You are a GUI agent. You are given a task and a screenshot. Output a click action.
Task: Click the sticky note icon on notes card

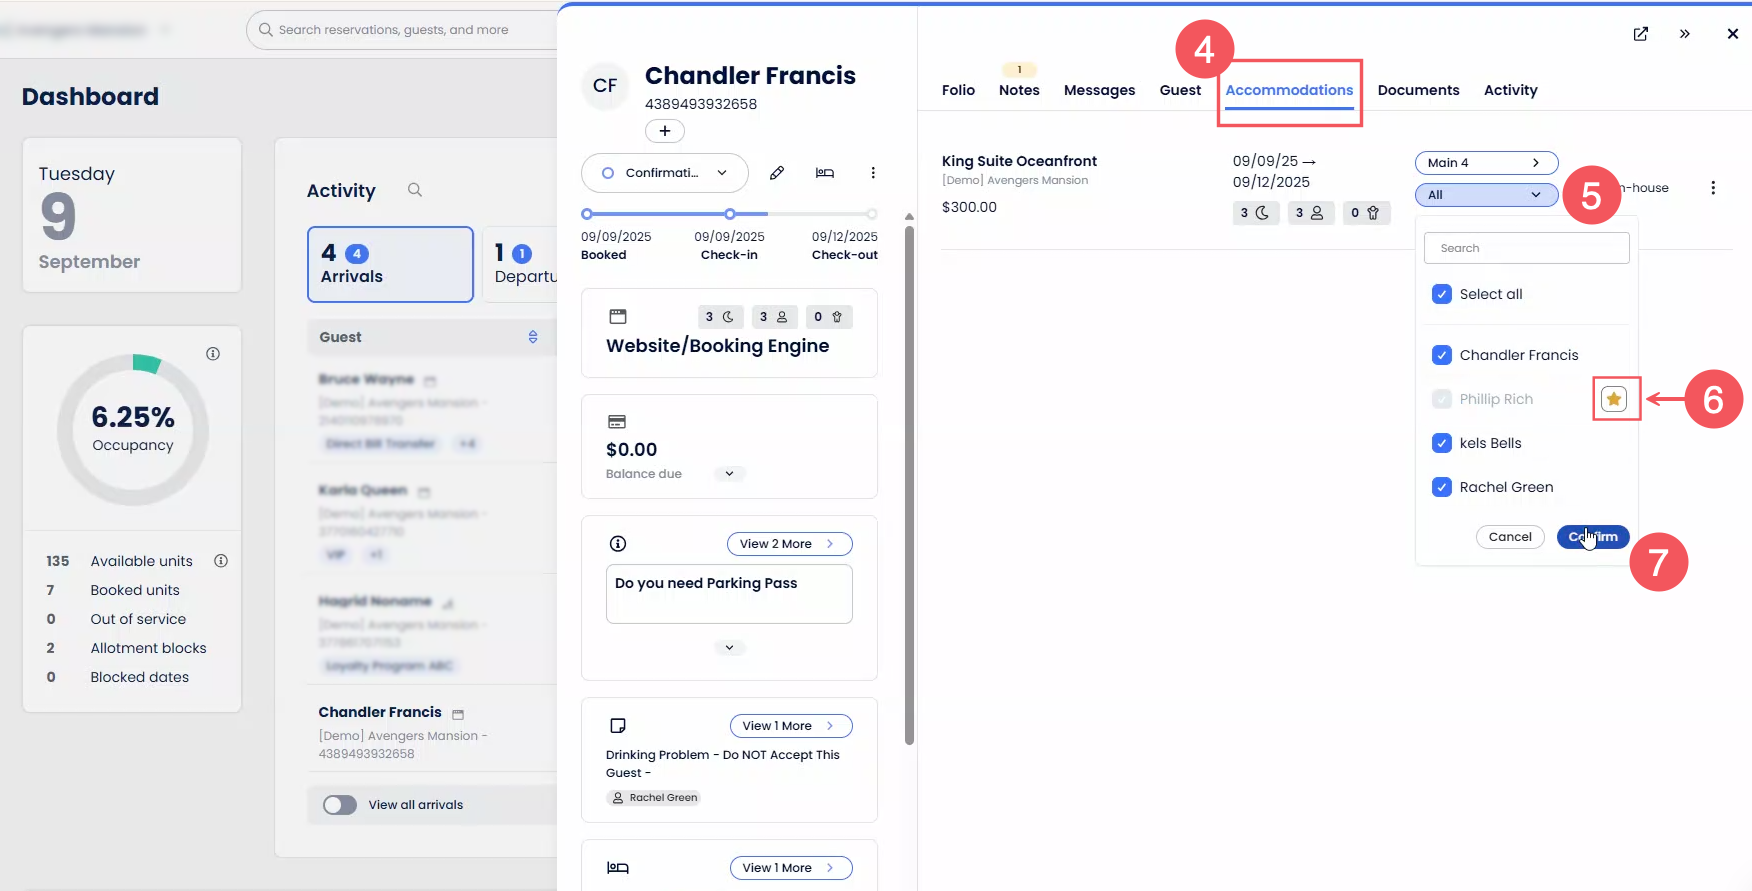pos(618,726)
